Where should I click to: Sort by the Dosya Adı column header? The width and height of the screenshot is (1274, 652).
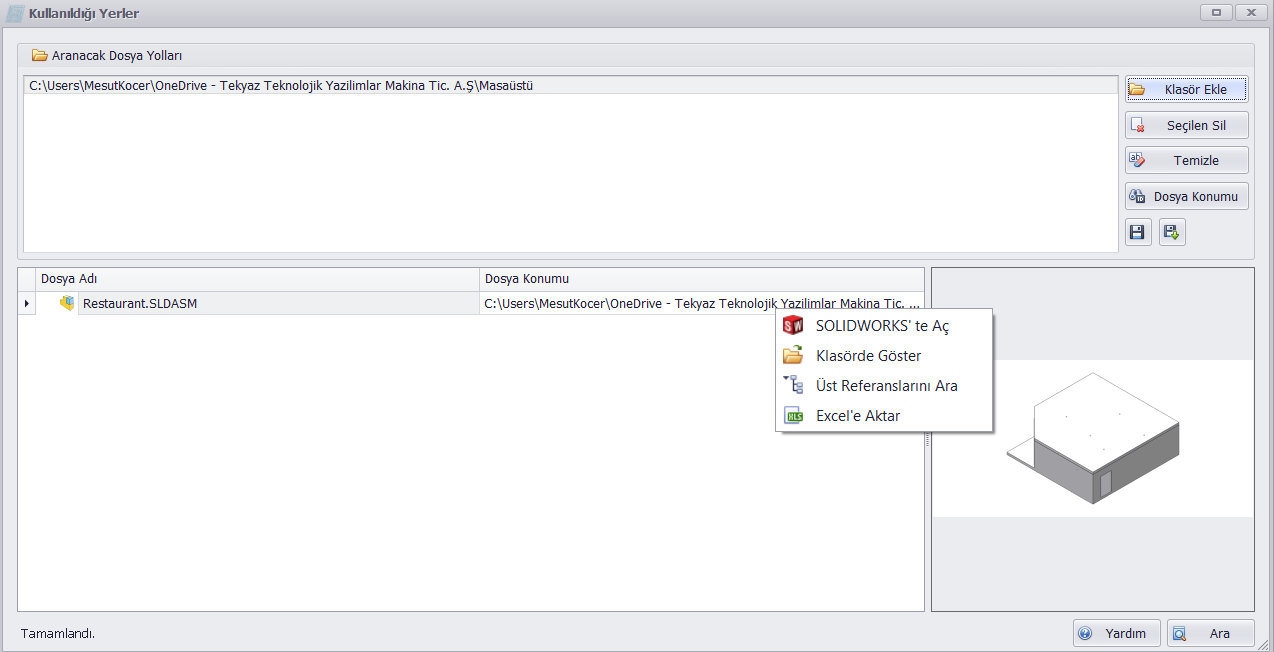(258, 279)
